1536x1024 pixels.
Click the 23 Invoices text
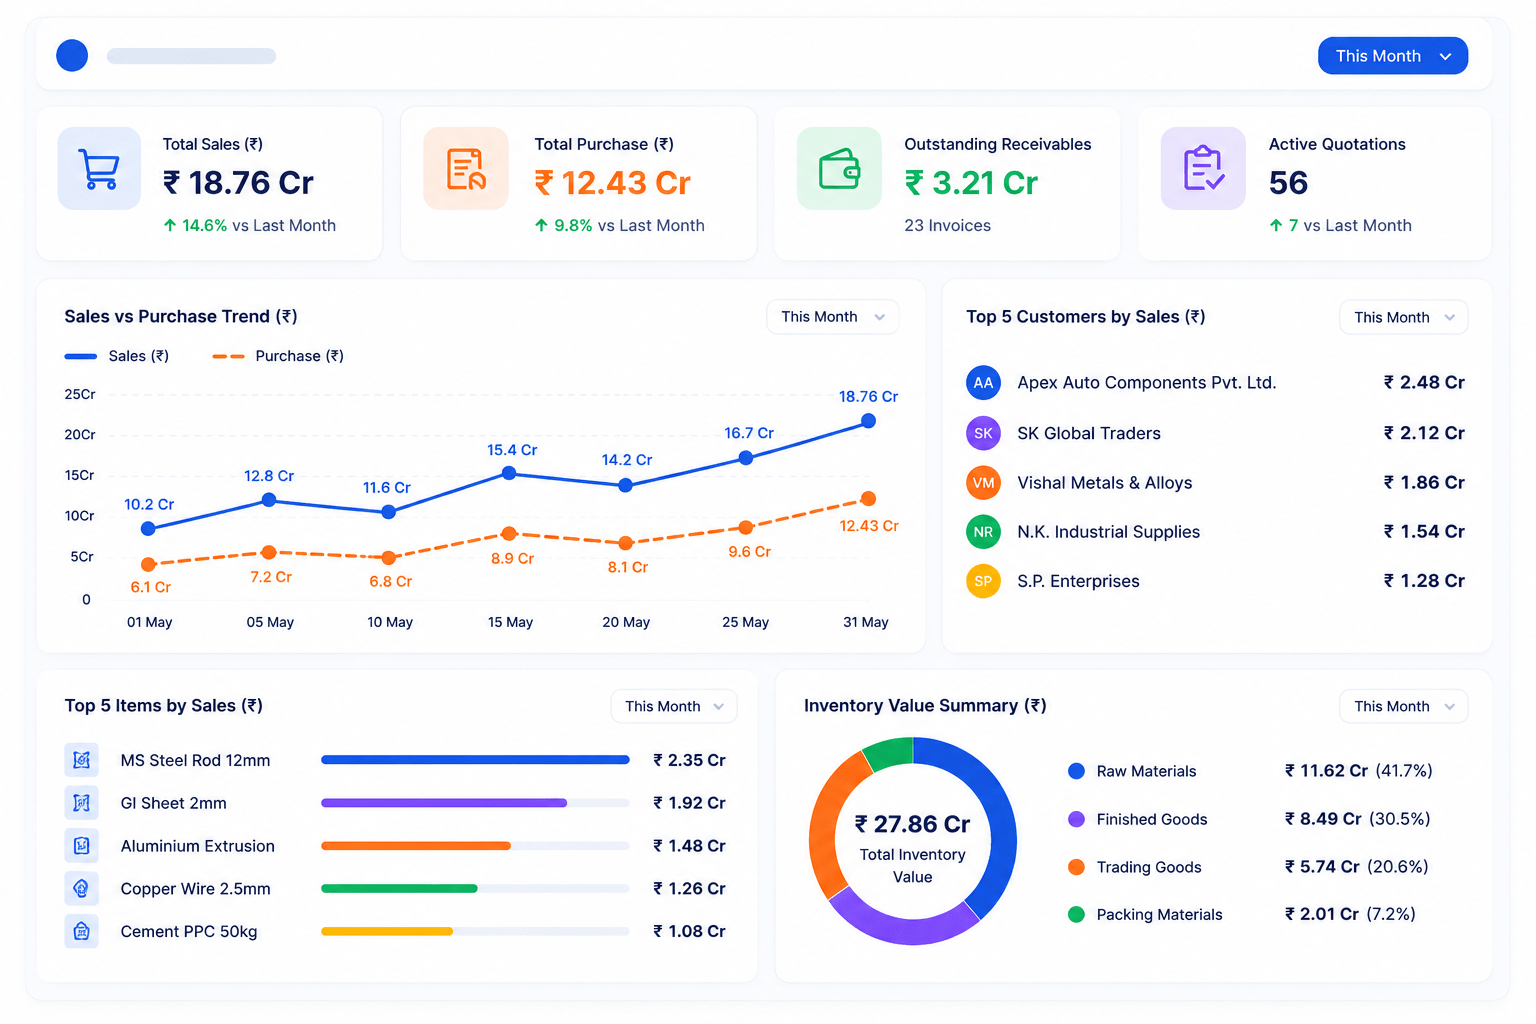click(x=947, y=226)
